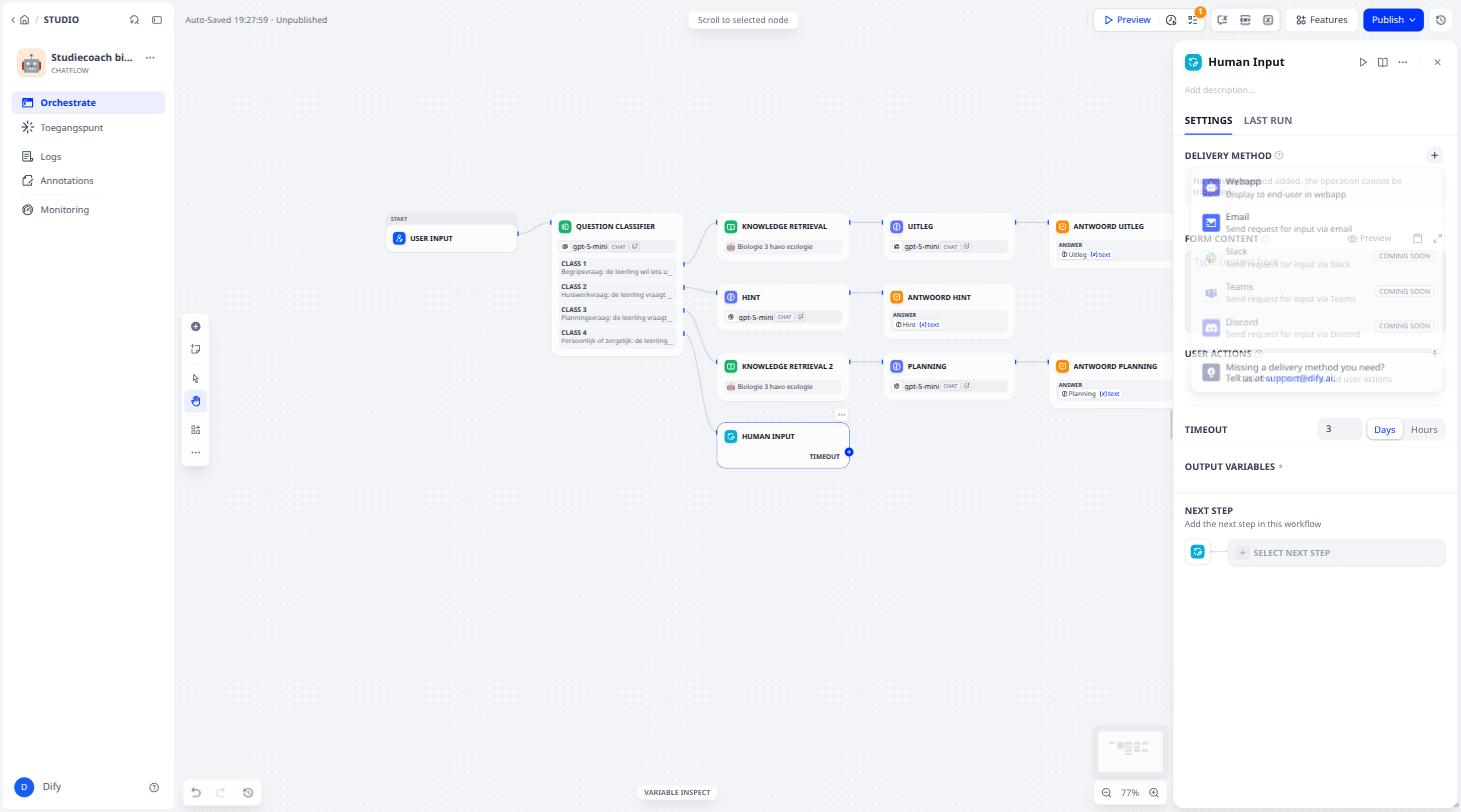Add a delivery method with plus icon
Viewport: 1461px width, 812px height.
coord(1435,155)
